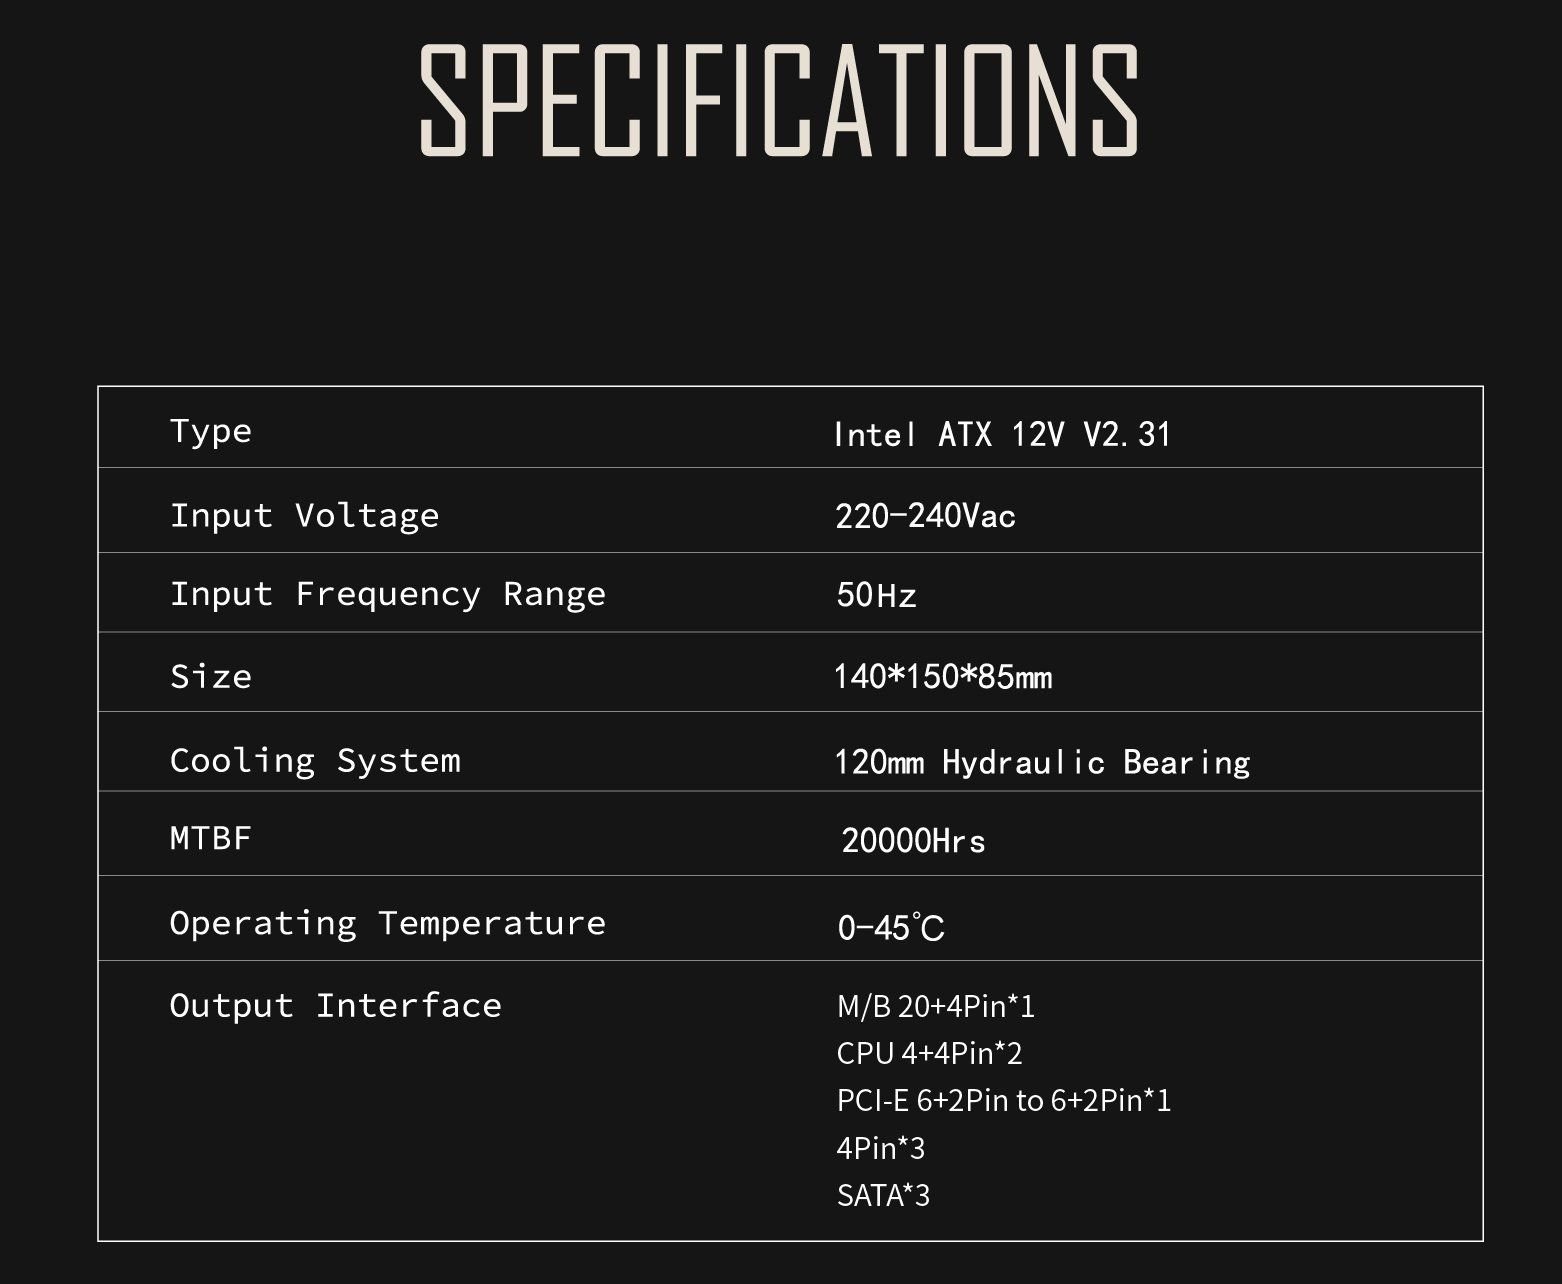Click the Intel ATX 12V V2.31 value

[1001, 434]
